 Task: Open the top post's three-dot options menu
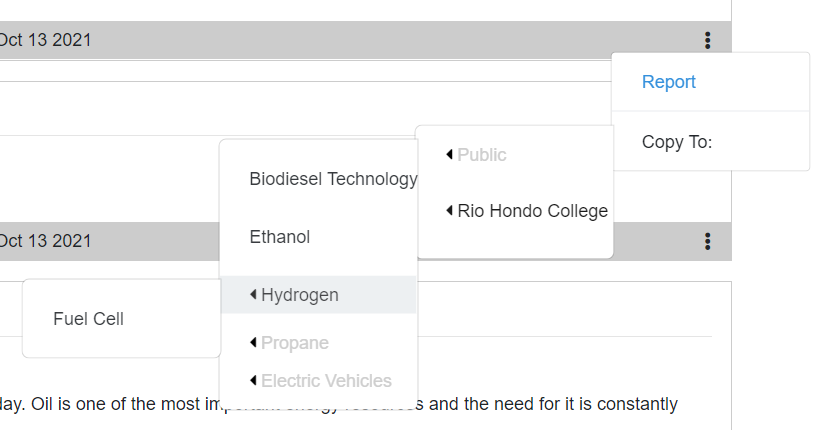click(707, 40)
